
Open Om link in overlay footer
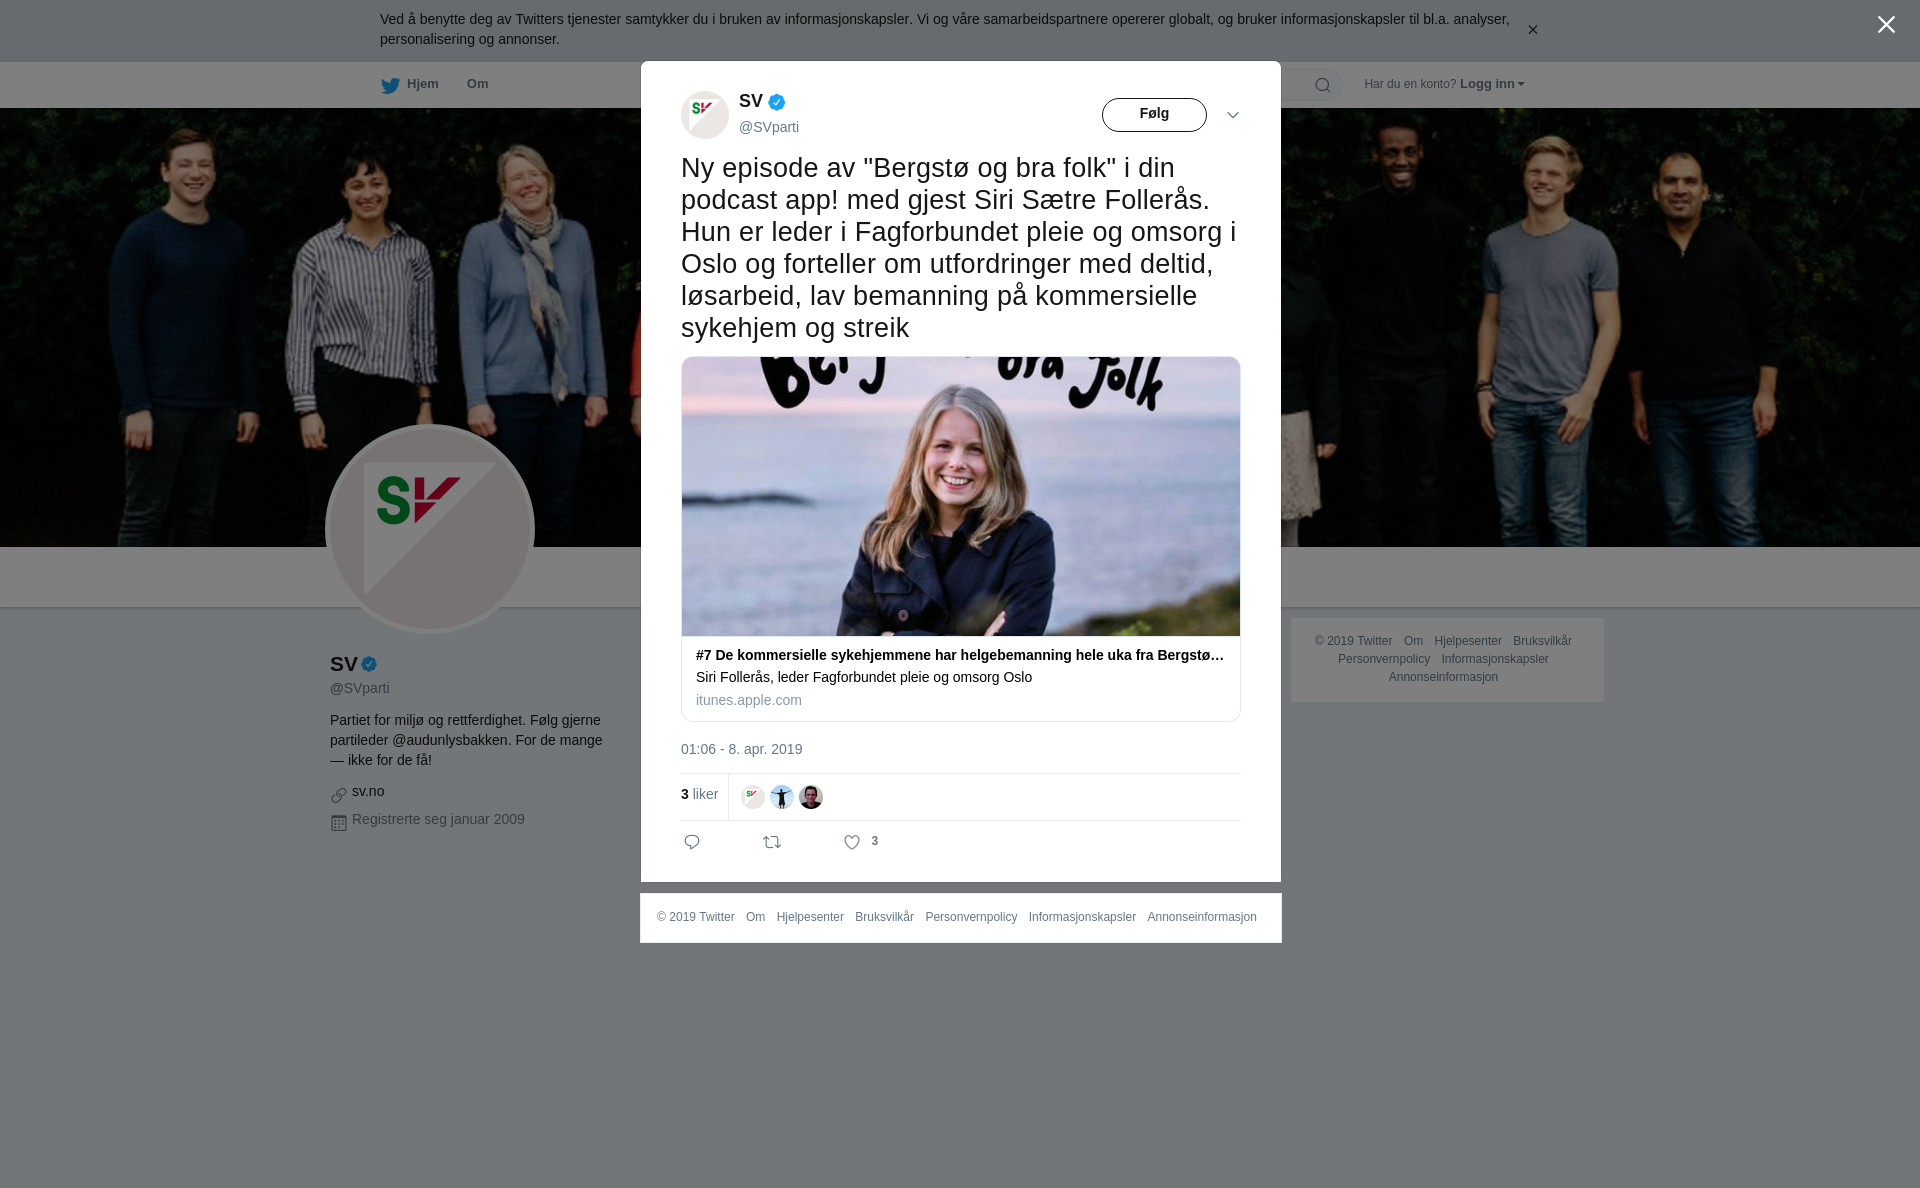[x=755, y=917]
